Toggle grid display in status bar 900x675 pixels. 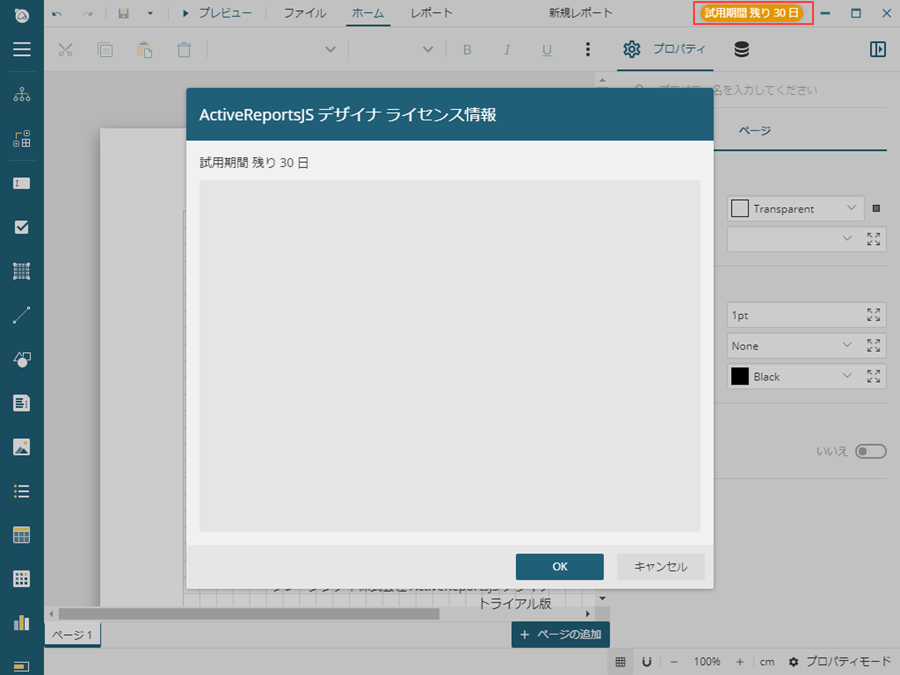click(x=620, y=662)
